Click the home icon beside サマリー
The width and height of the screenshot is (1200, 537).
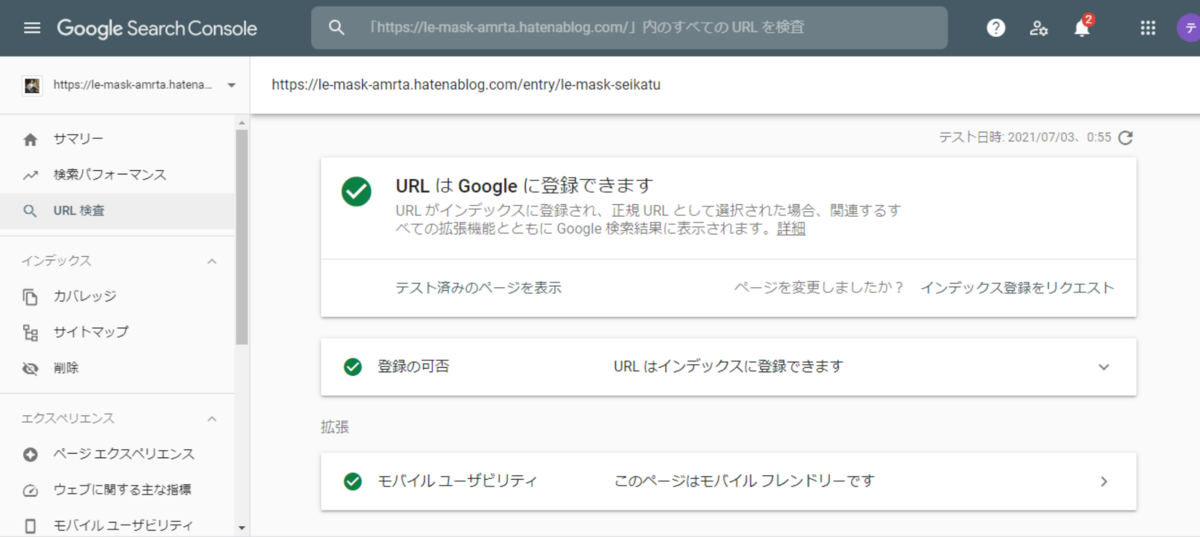pos(31,139)
